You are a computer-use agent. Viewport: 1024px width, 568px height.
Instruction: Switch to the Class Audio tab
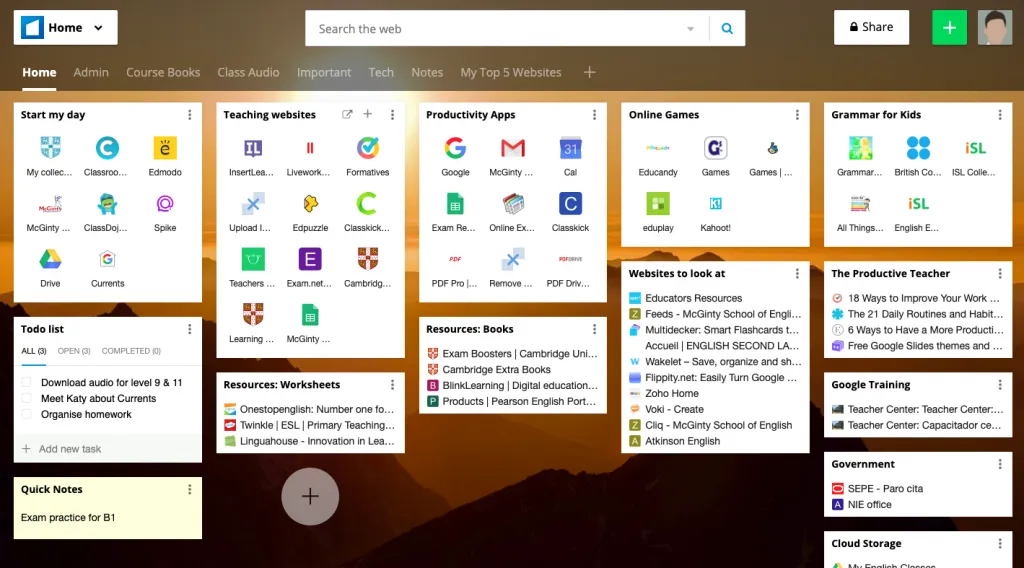248,72
